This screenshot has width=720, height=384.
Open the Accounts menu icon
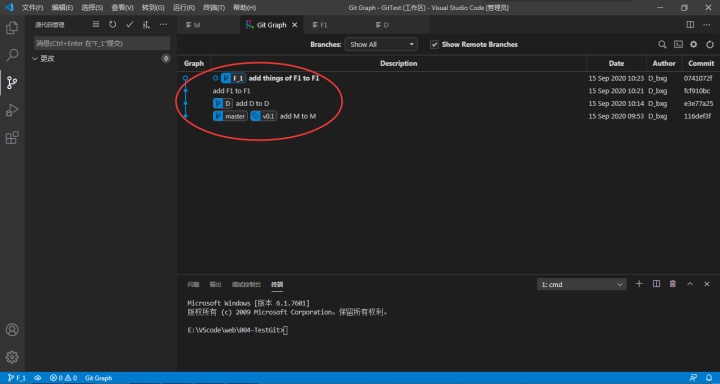click(12, 330)
